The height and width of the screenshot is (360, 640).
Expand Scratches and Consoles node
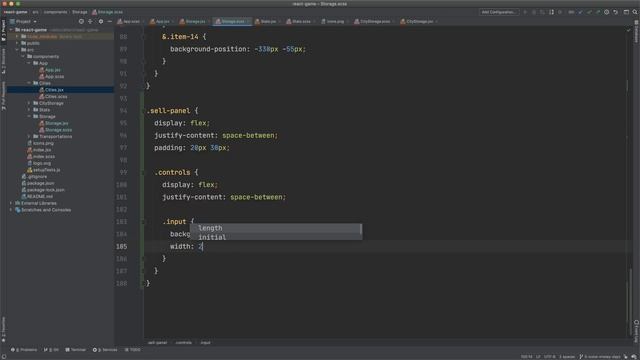11,210
